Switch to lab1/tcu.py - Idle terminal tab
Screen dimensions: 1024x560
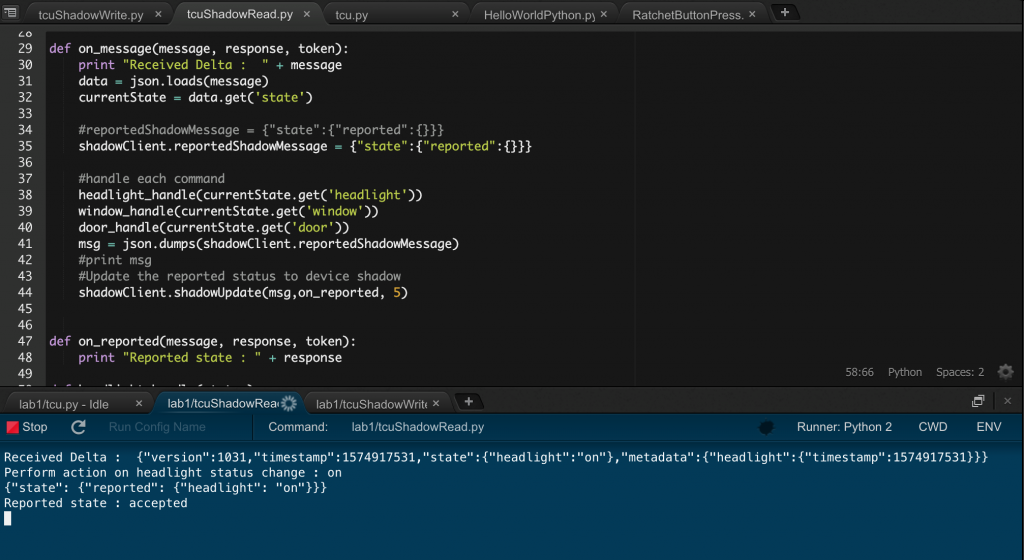pyautogui.click(x=64, y=404)
